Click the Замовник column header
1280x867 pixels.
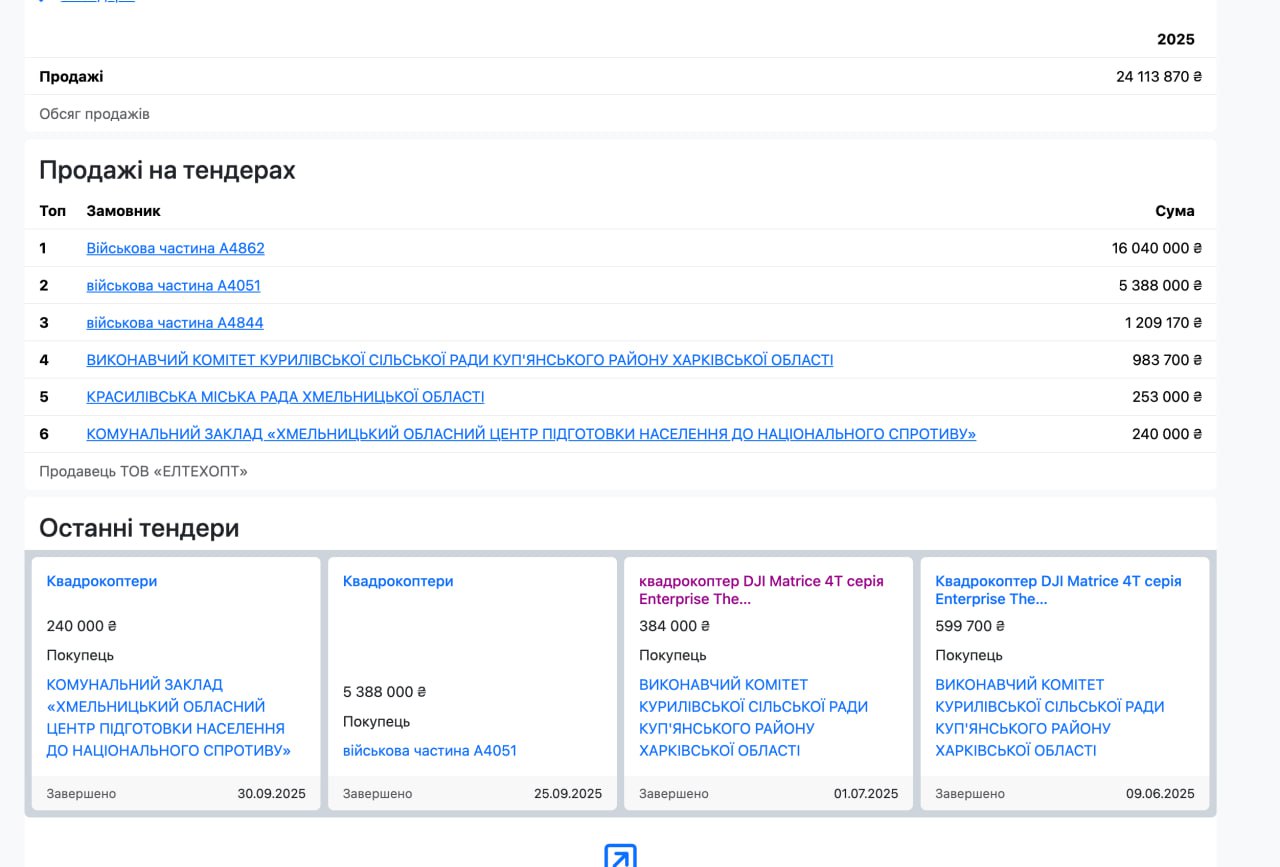click(124, 211)
